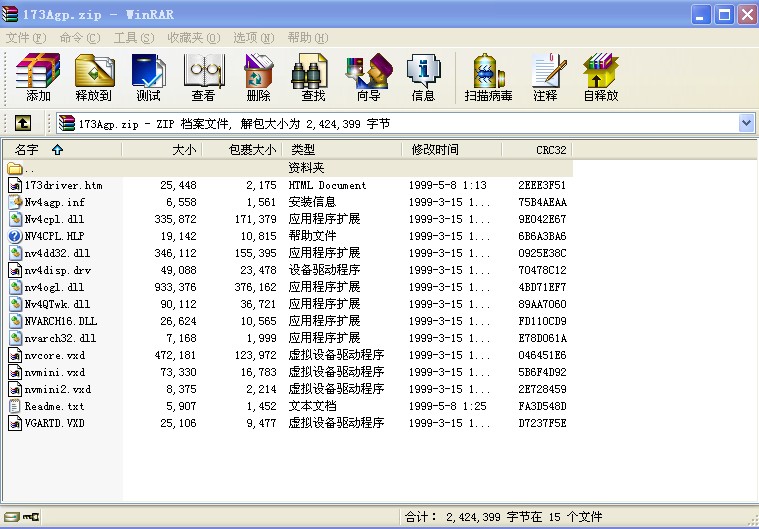This screenshot has width=759, height=529.
Task: Click the icon of 173driver.htm
Action: (x=15, y=185)
